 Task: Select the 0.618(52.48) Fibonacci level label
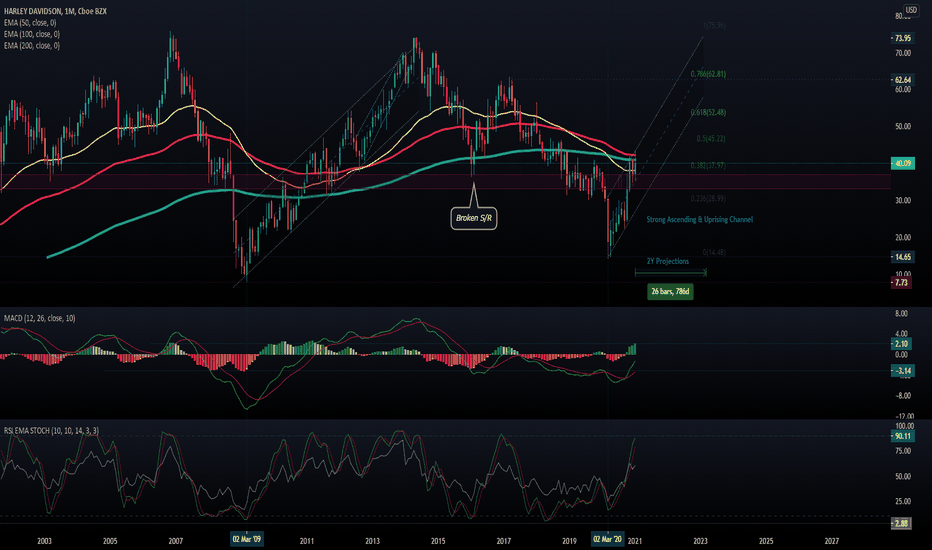pos(708,112)
